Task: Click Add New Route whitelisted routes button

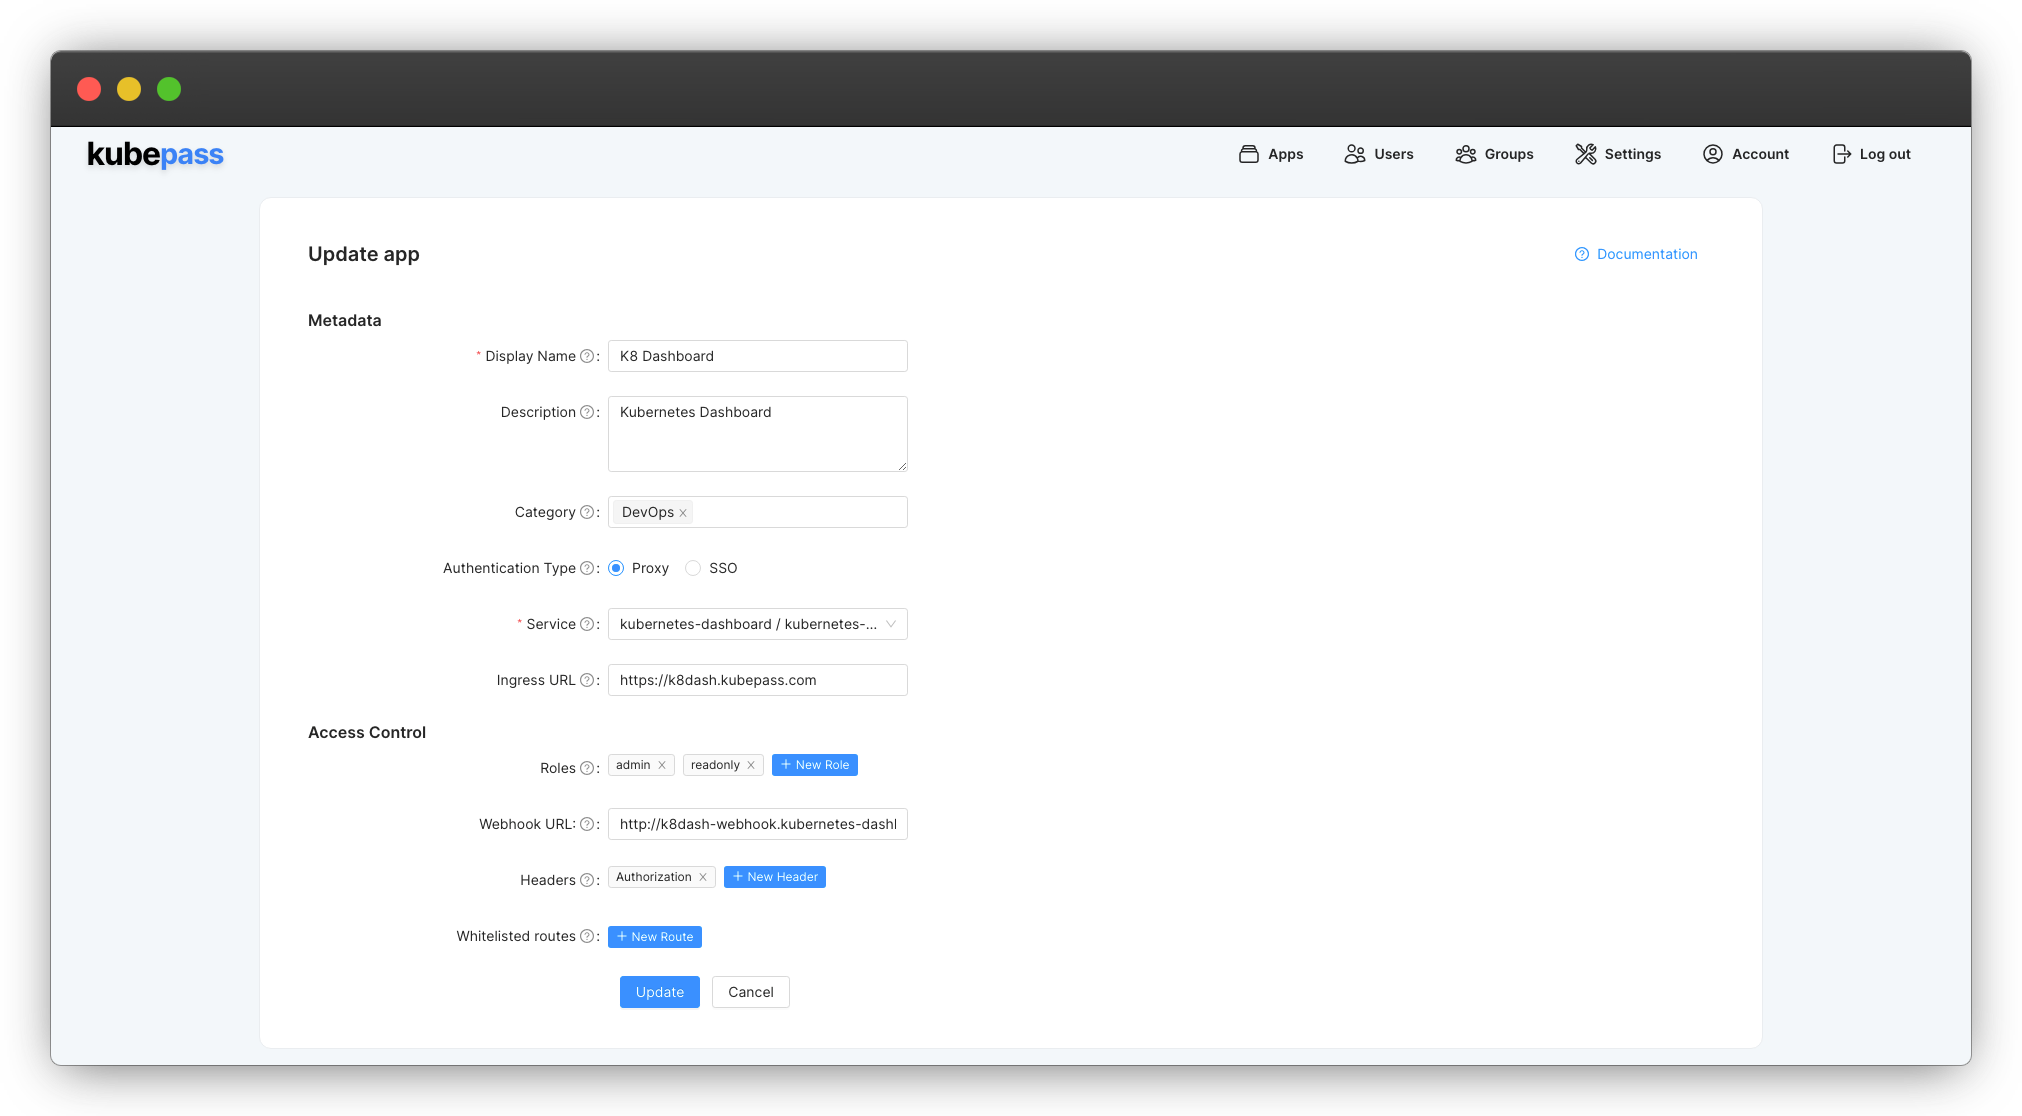Action: coord(654,936)
